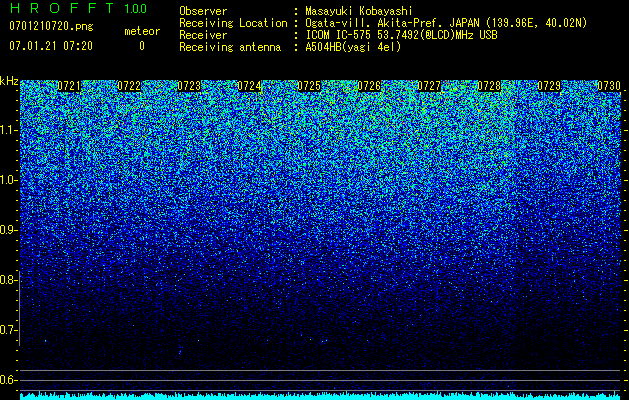Screen dimensions: 629x400
Task: Click the 0722 time marker
Action: coord(129,86)
